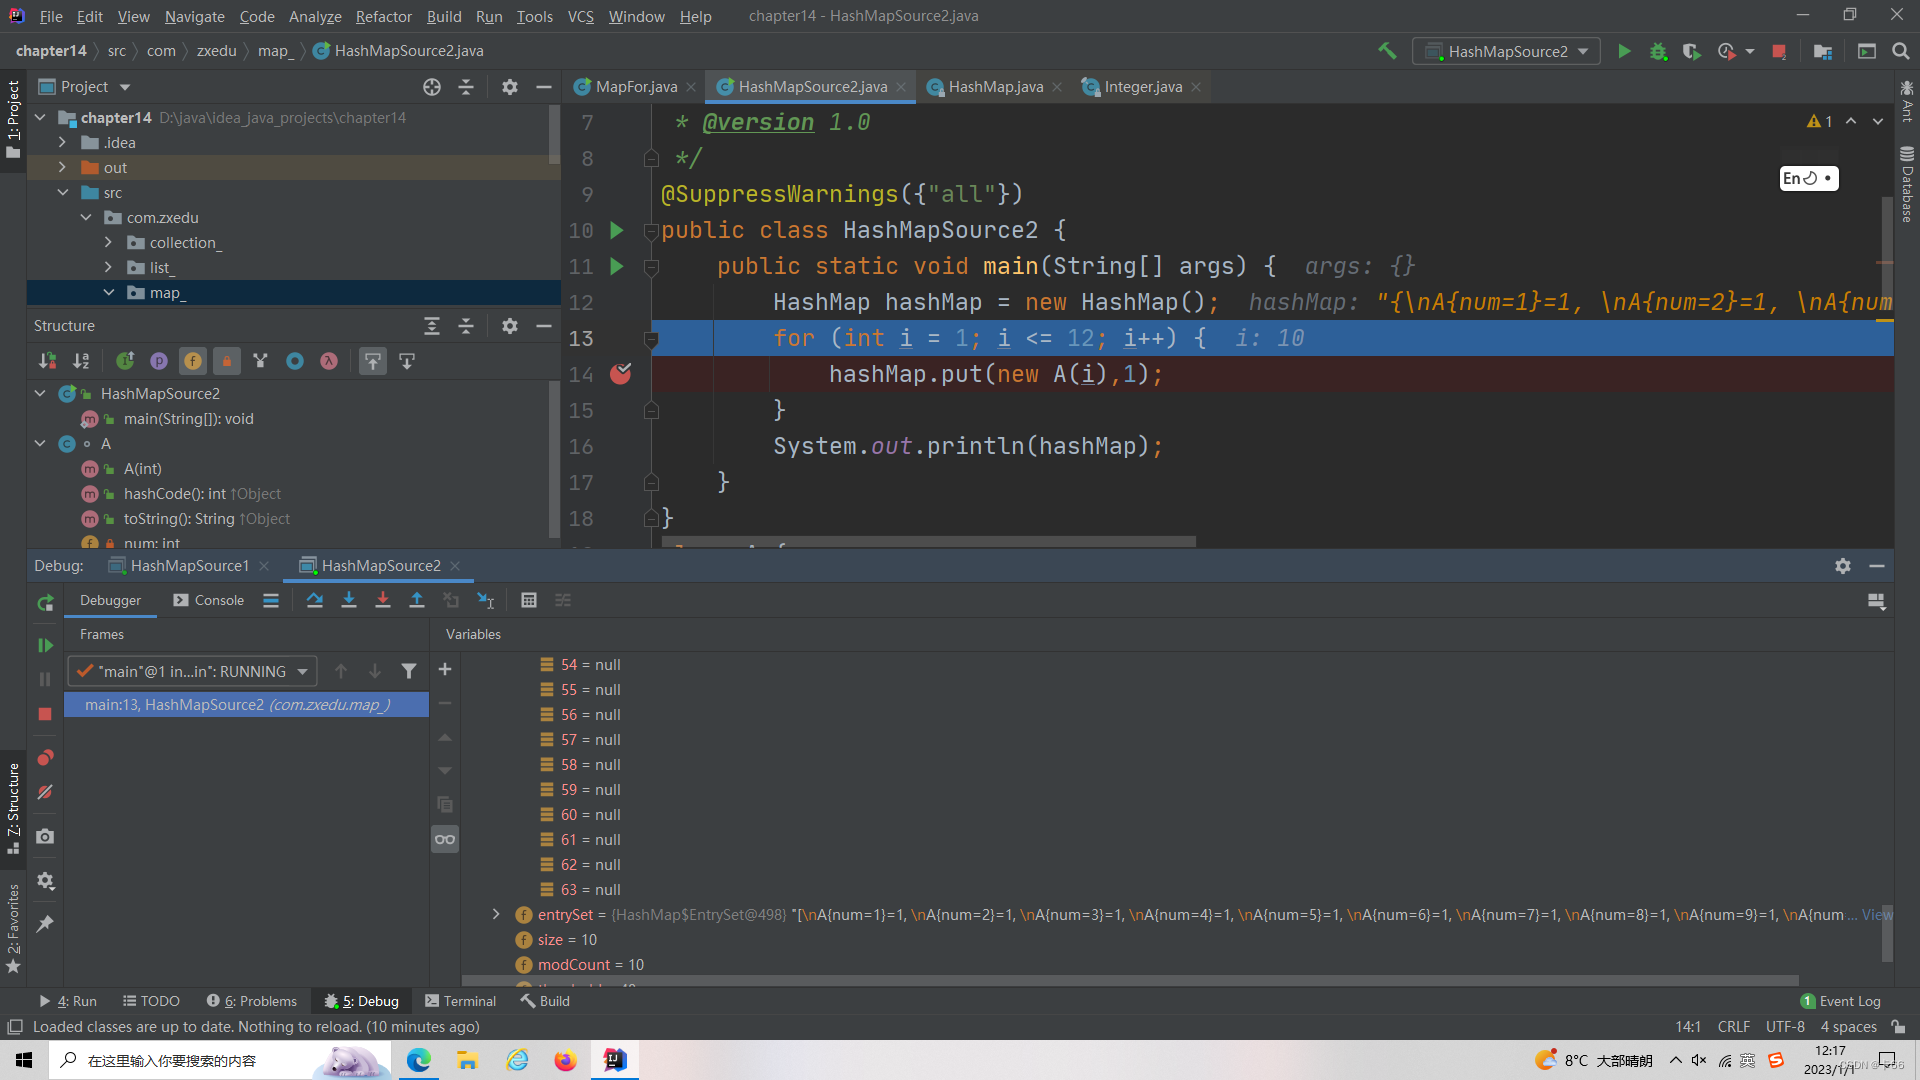This screenshot has height=1080, width=1920.
Task: Click the camera thread dump icon
Action: (x=45, y=836)
